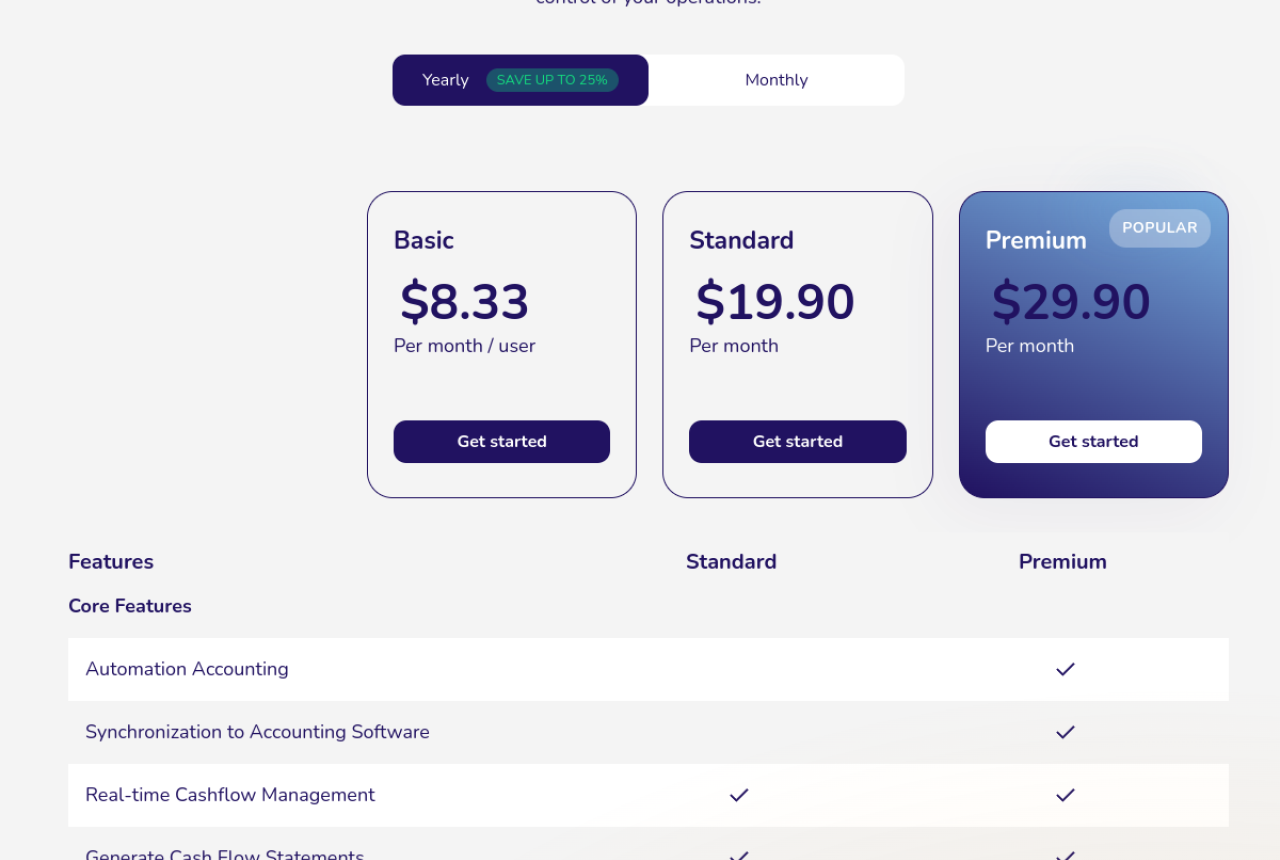The image size is (1280, 860).
Task: Click the Premium column header
Action: pos(1062,561)
